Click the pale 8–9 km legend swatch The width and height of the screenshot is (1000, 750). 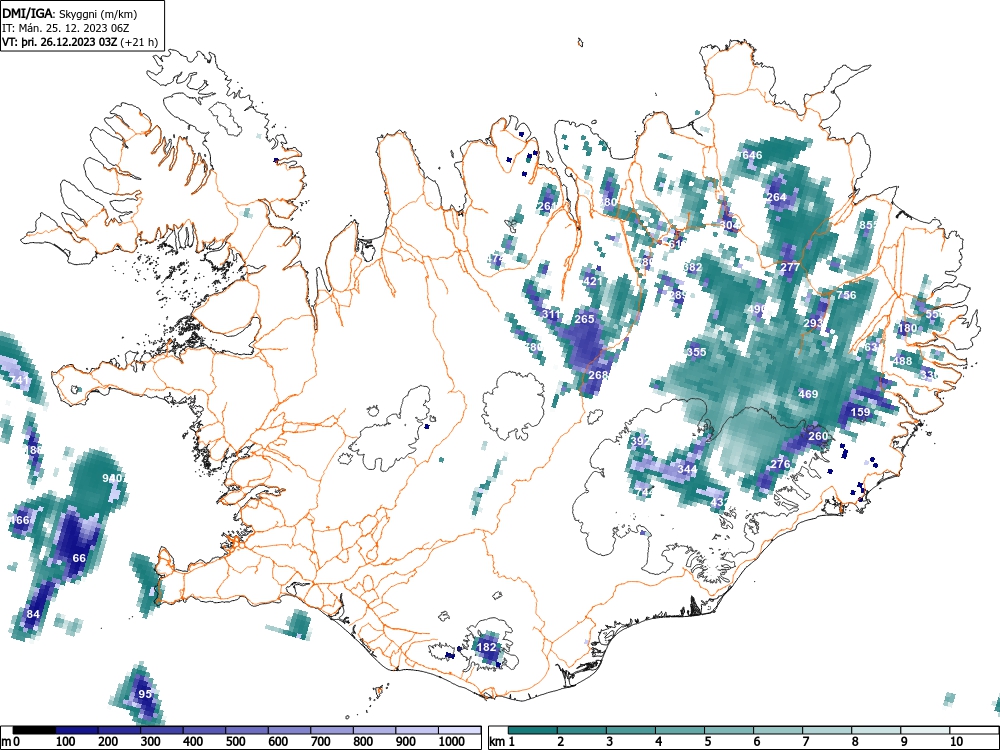pyautogui.click(x=876, y=730)
